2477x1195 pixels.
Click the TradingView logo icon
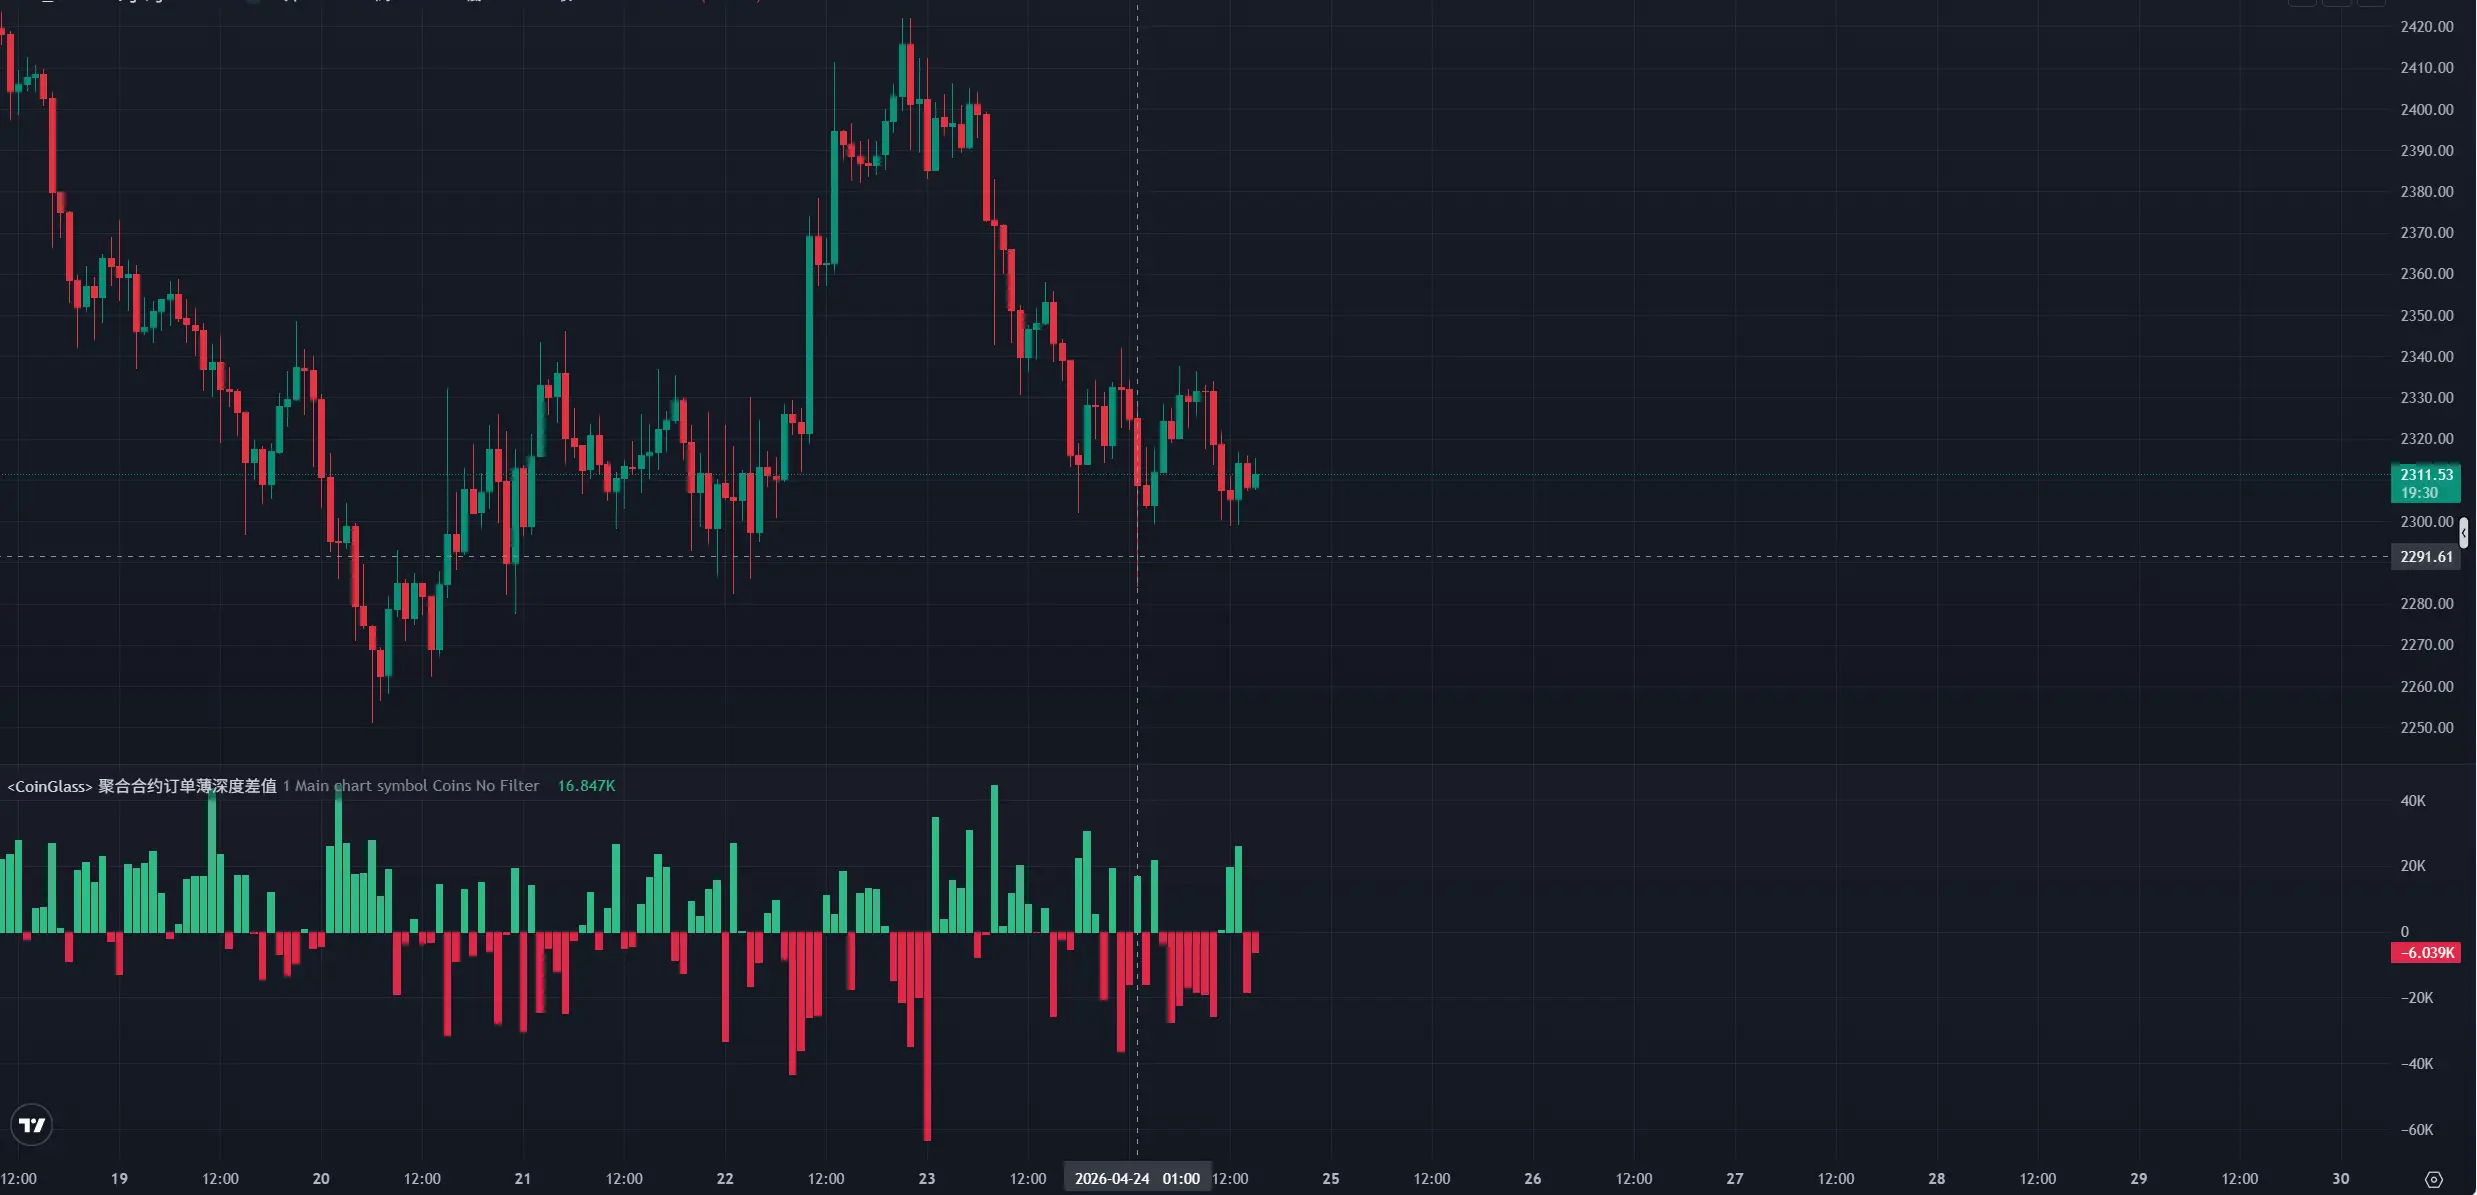tap(32, 1125)
